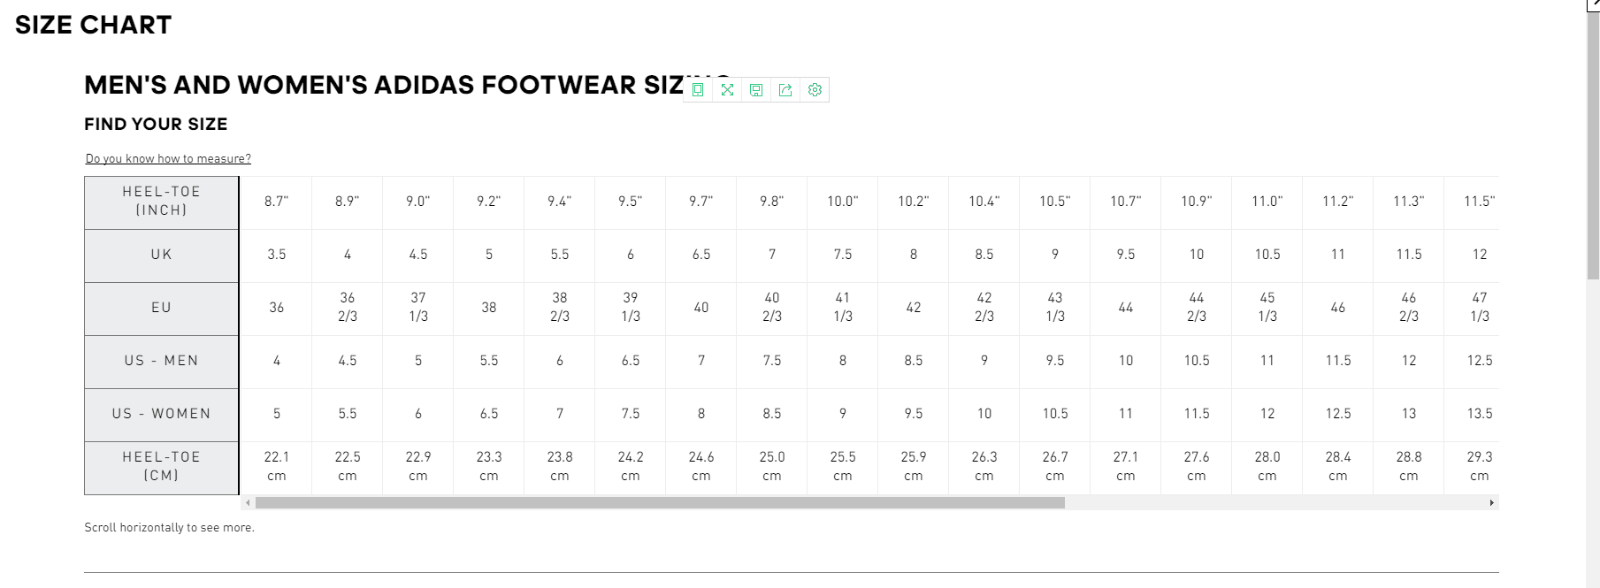Screen dimensions: 1600x588
Task: Click the 29.3 cm heel-toe cell
Action: pos(1479,466)
